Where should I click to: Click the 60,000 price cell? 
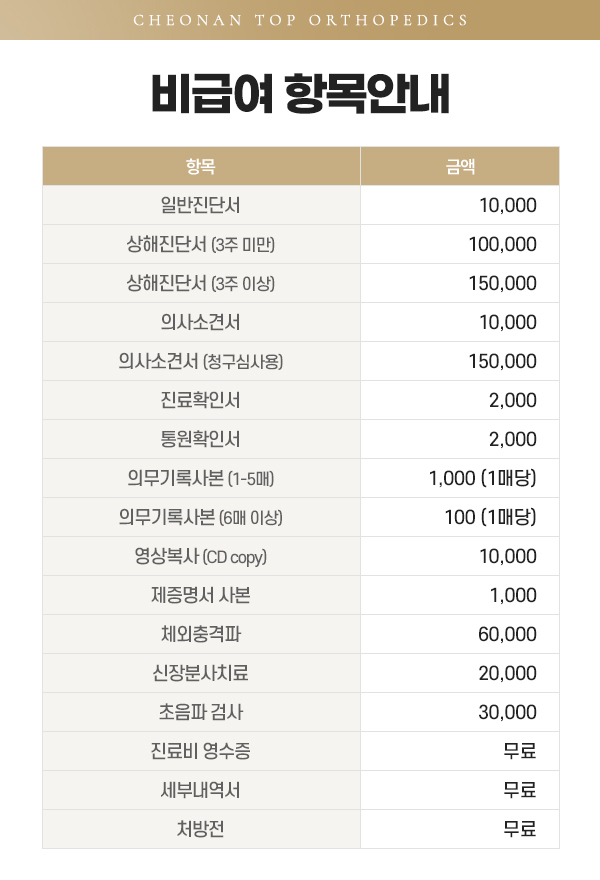507,634
